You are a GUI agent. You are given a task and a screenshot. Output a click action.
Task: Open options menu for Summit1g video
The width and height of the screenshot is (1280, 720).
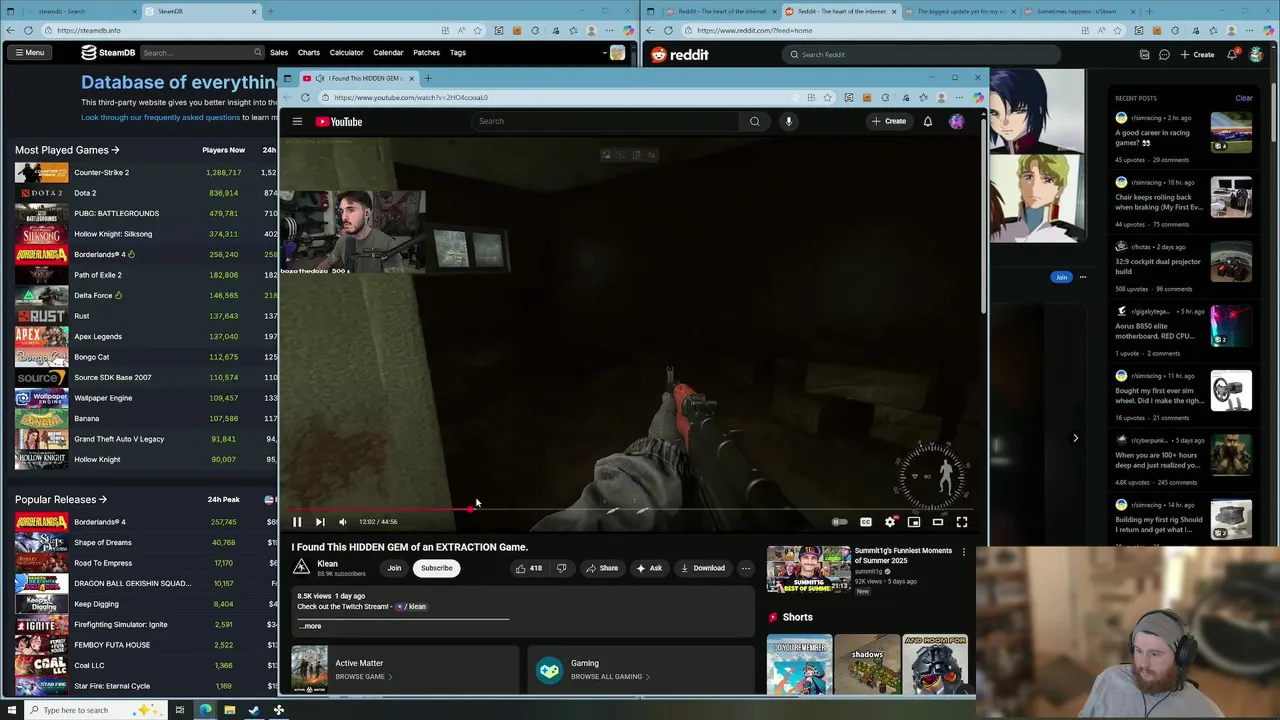[x=964, y=552]
